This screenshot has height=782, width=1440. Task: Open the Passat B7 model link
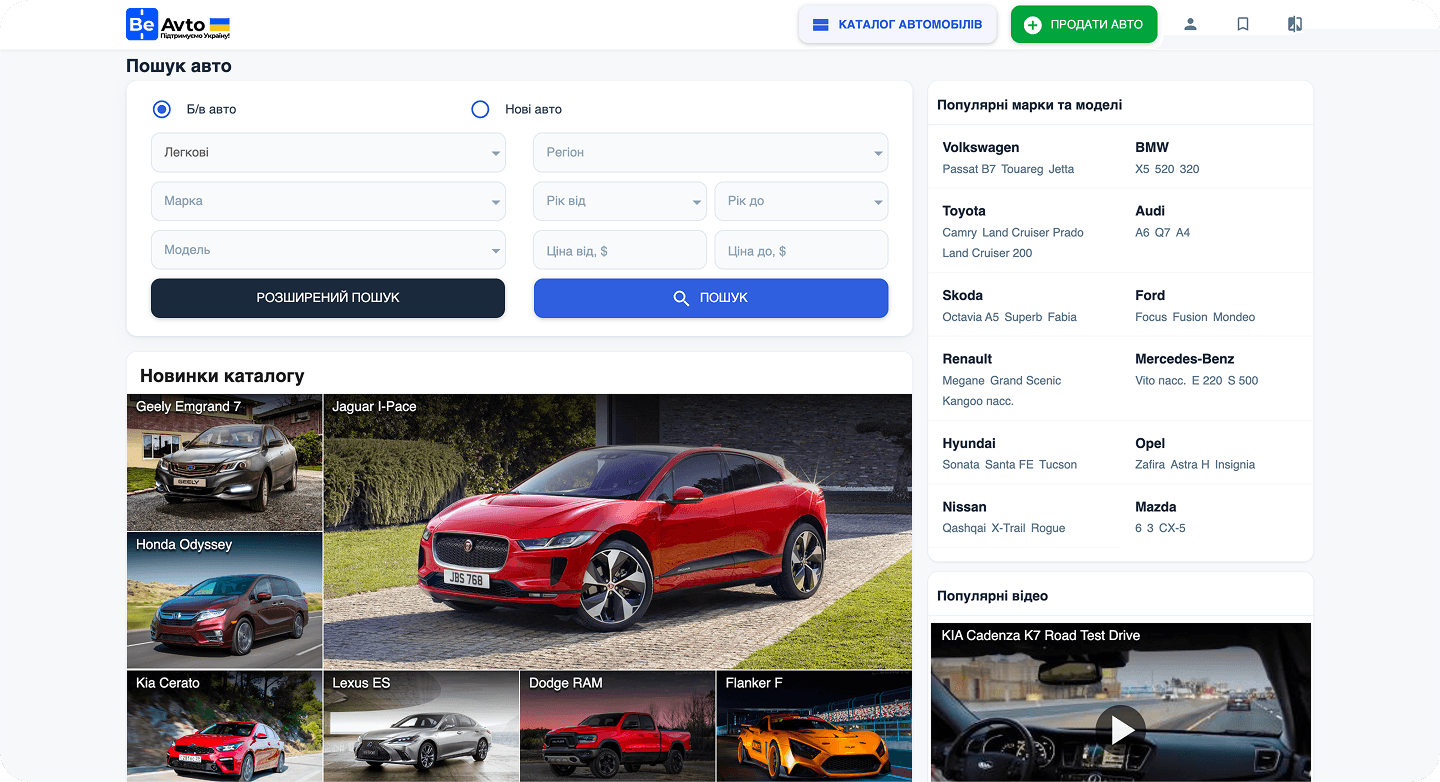click(969, 169)
